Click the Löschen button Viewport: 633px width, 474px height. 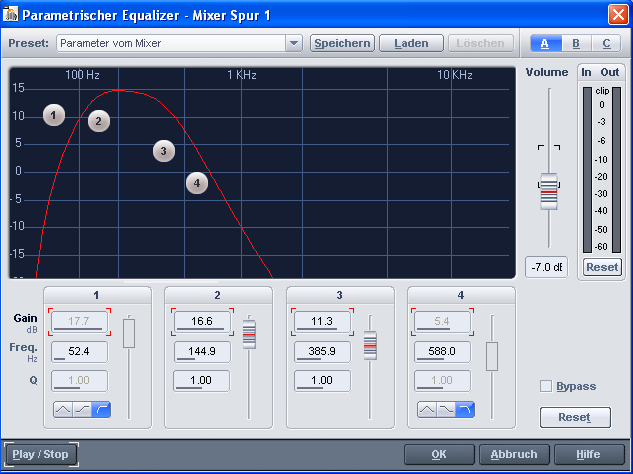[x=480, y=43]
